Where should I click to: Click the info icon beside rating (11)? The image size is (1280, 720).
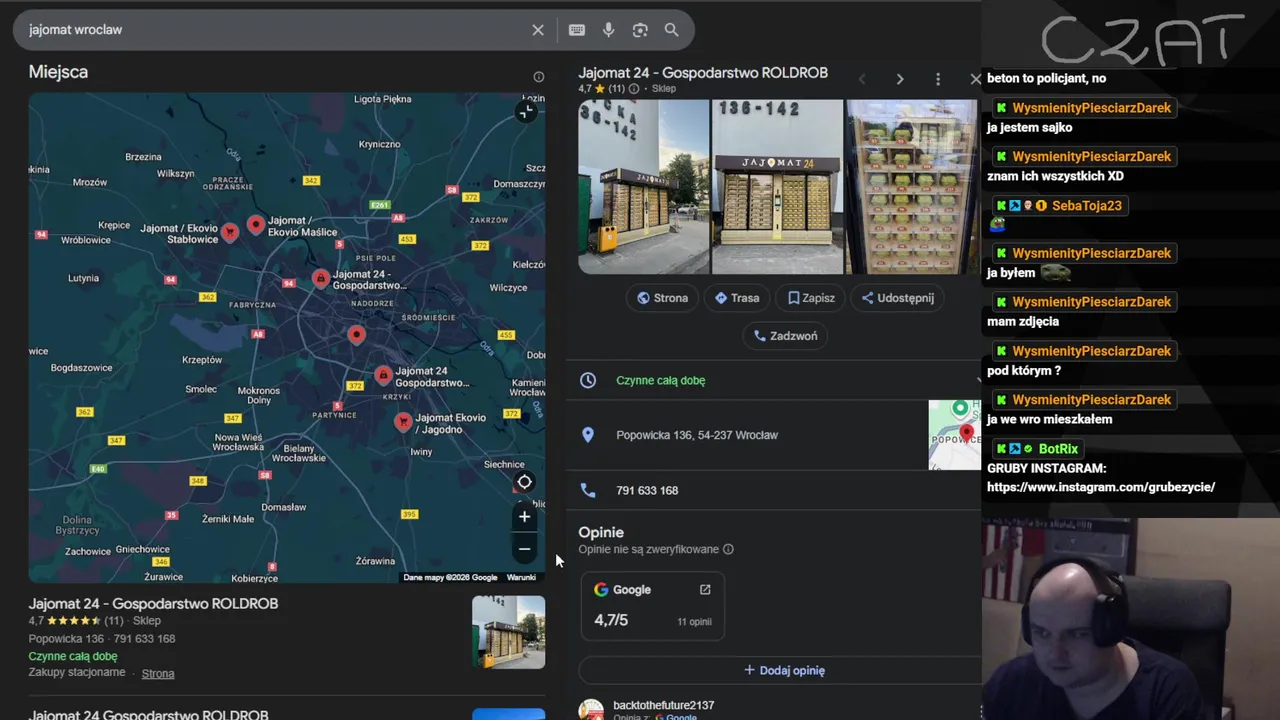(x=633, y=89)
